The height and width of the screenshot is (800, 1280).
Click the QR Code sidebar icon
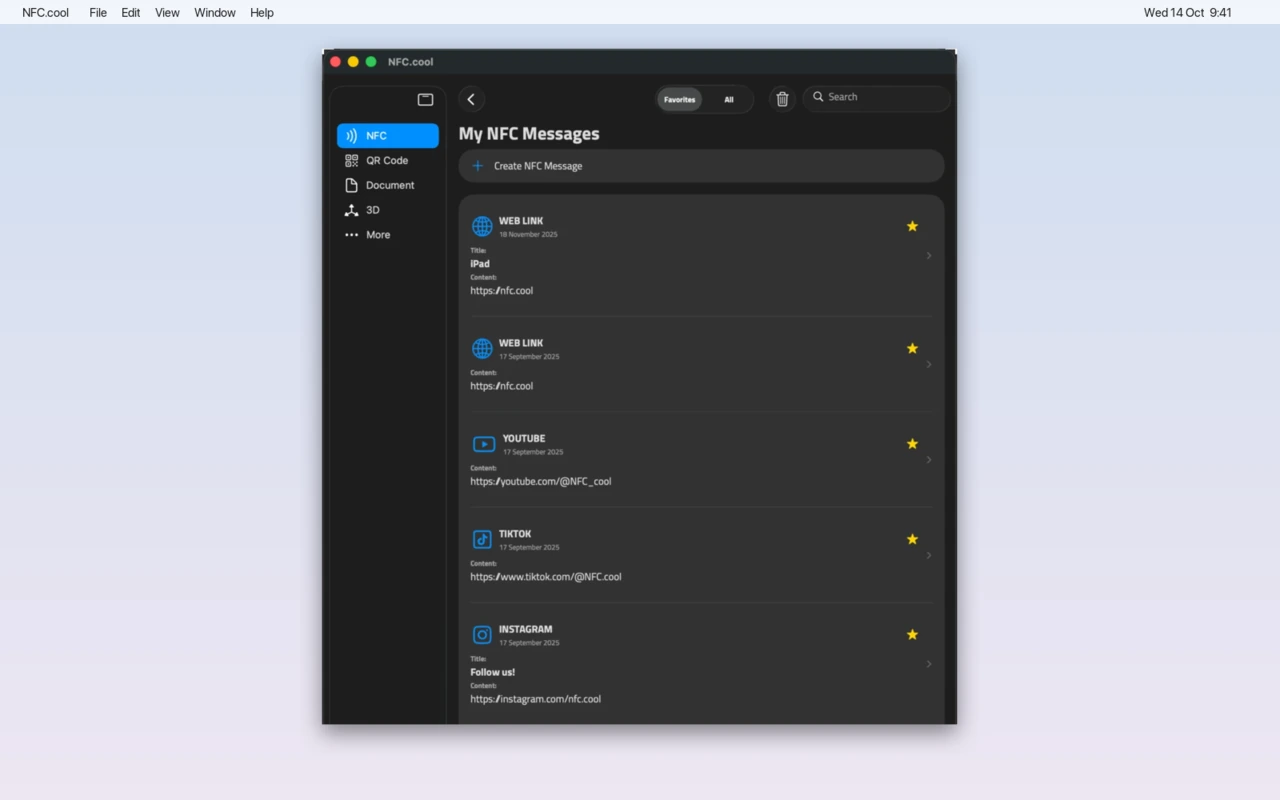coord(351,160)
